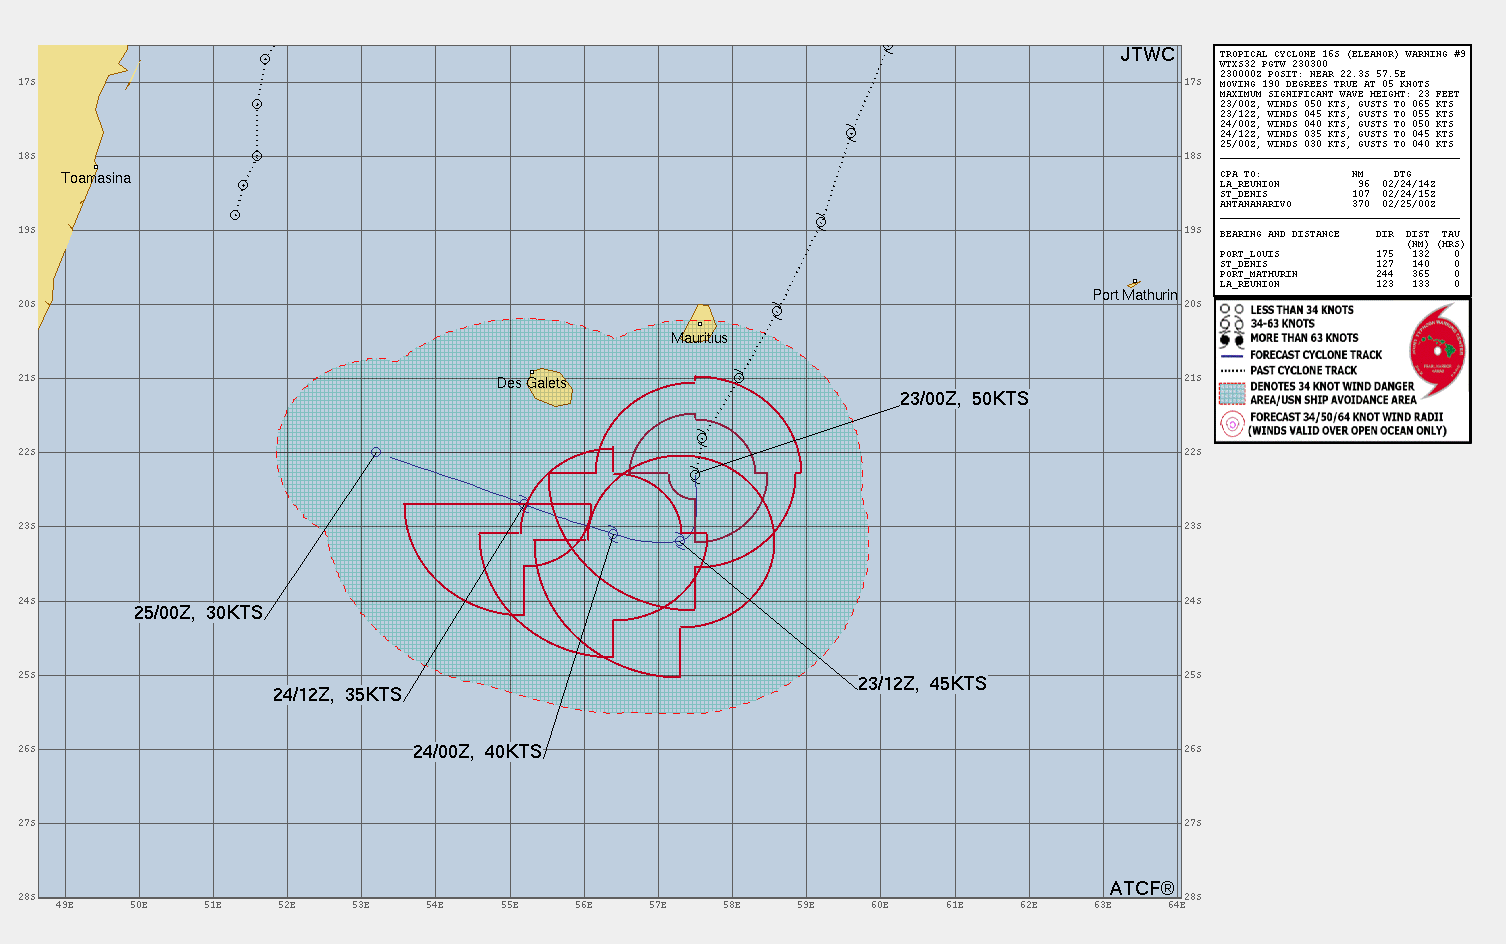Click the '24/12Z, 35KTS' map label

coord(337,694)
